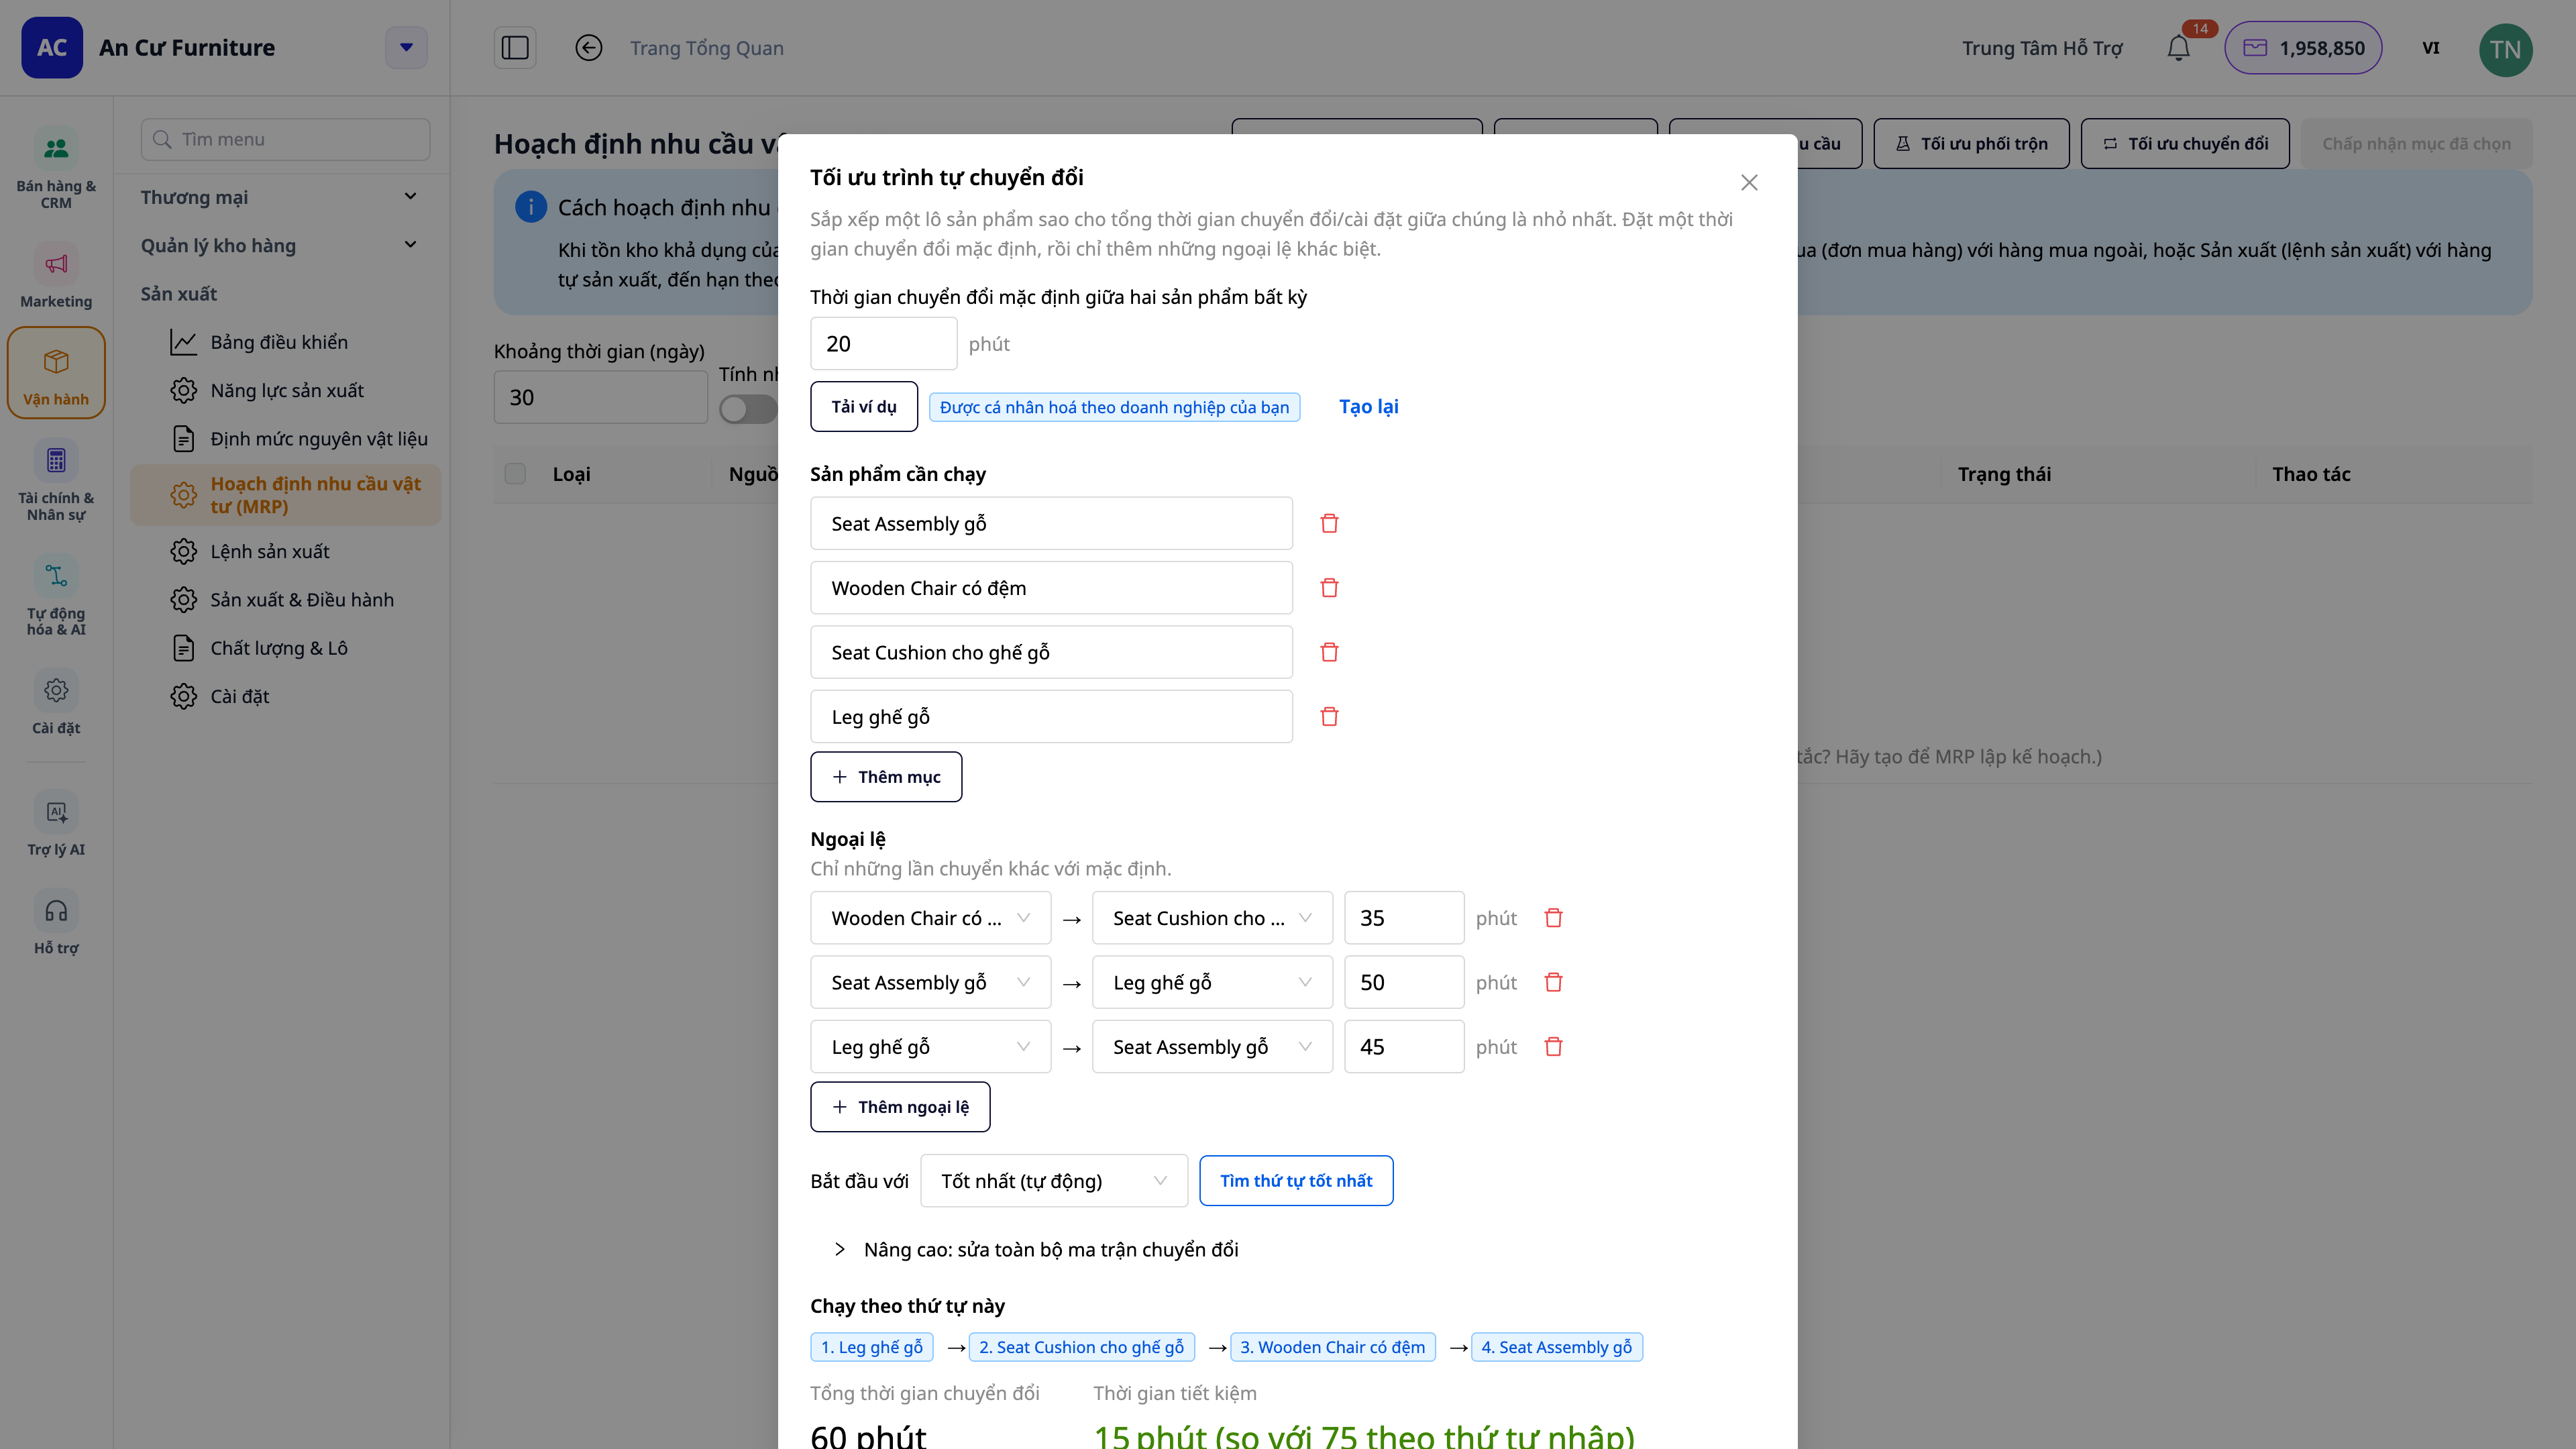Open Trợ lý AI sidebar icon

tap(56, 824)
